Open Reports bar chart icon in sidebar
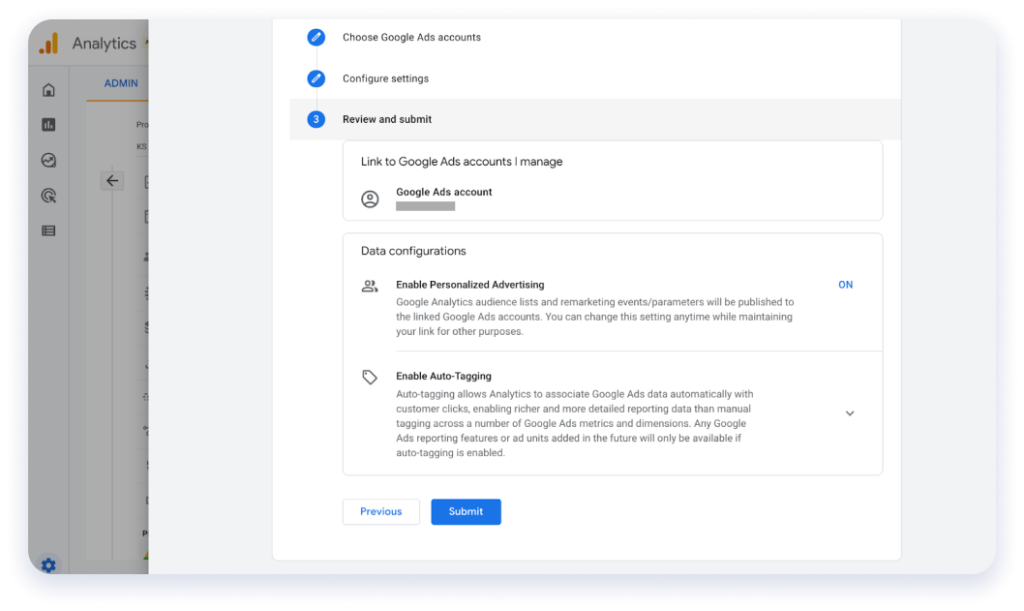1024x611 pixels. click(x=48, y=125)
